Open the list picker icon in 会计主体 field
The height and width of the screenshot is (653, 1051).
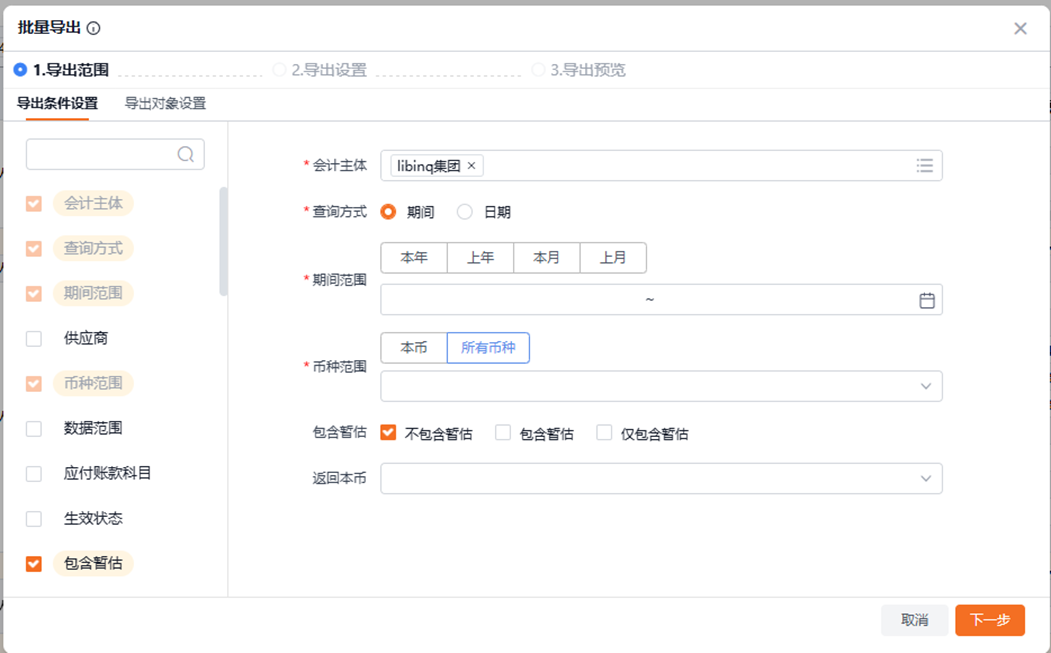[924, 166]
